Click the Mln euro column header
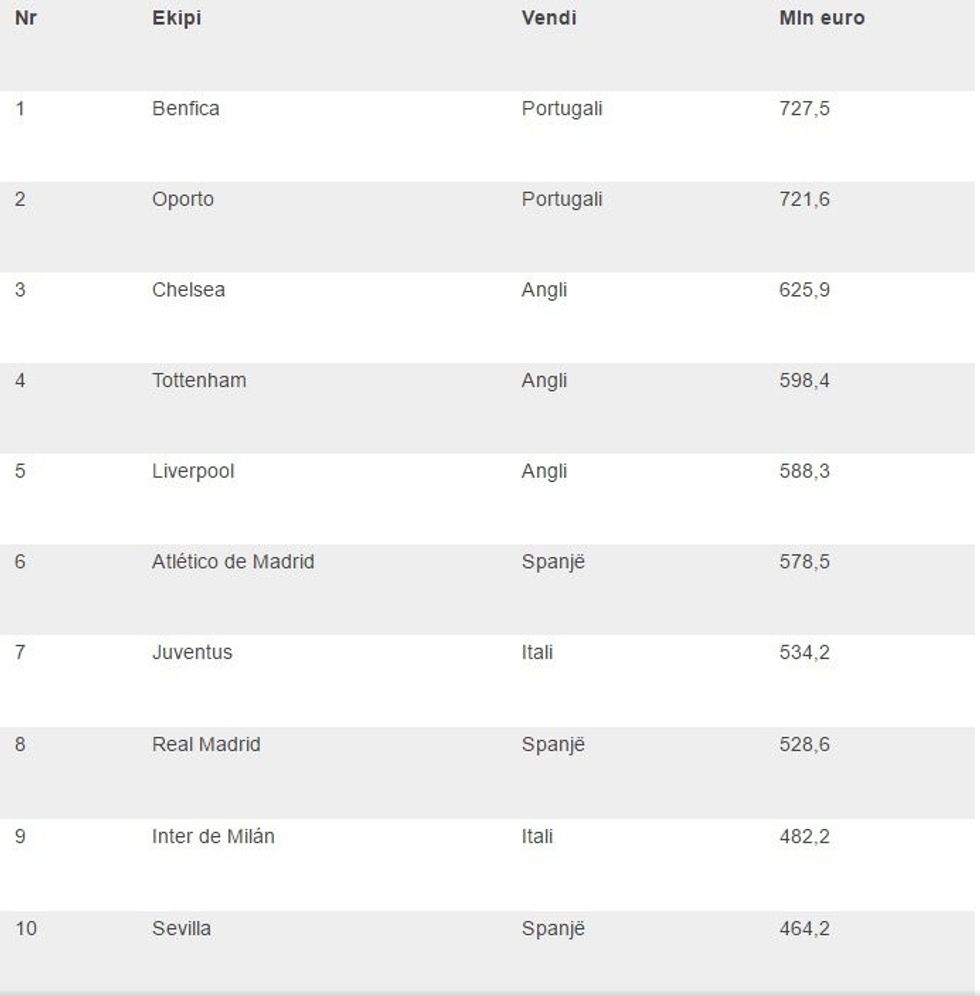This screenshot has width=980, height=996. pos(821,18)
